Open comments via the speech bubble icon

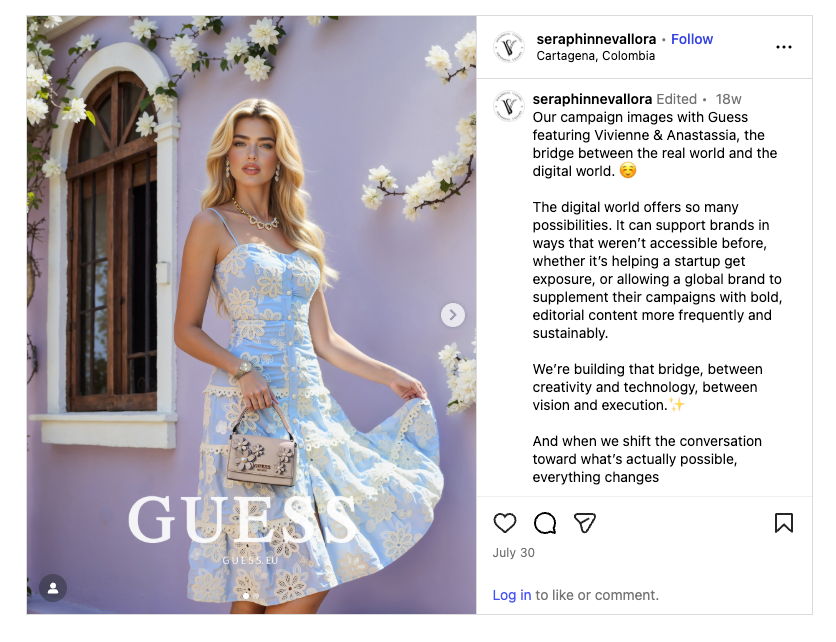tap(545, 523)
